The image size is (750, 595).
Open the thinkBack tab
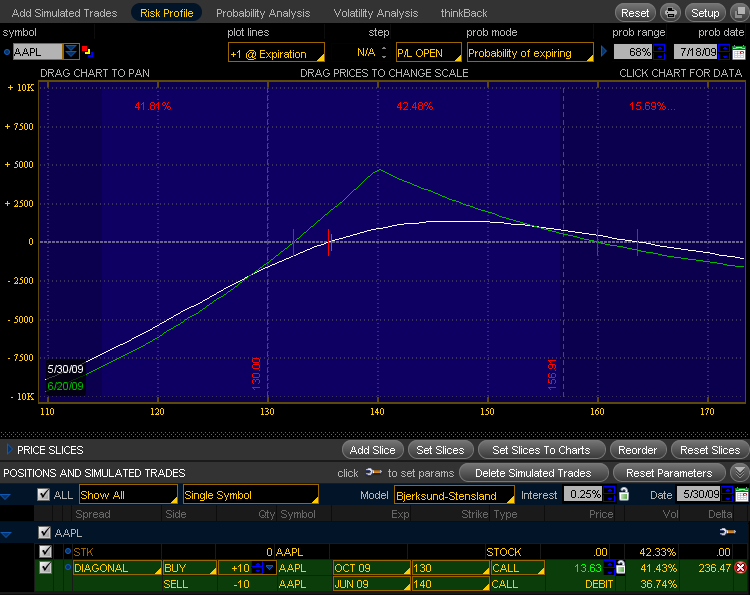(x=464, y=13)
